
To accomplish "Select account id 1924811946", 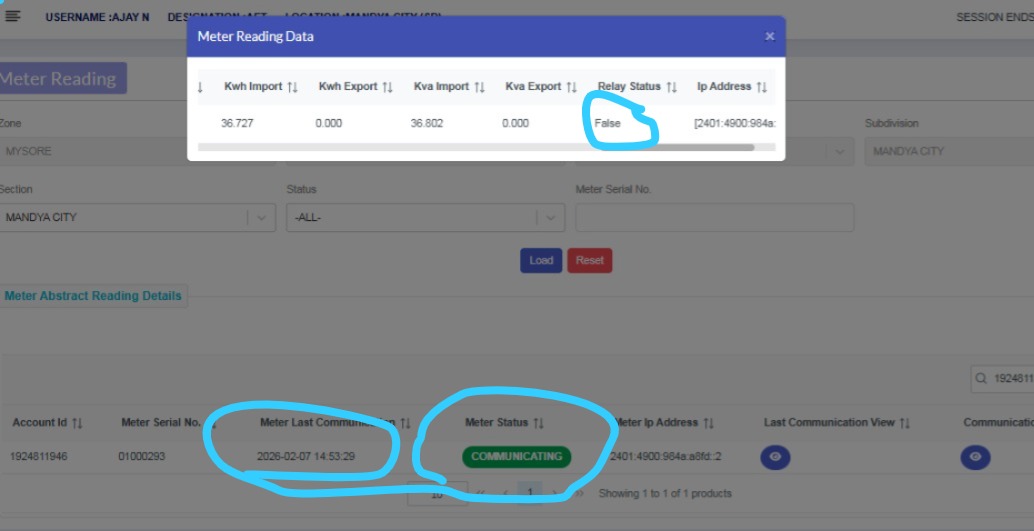I will tap(38, 456).
